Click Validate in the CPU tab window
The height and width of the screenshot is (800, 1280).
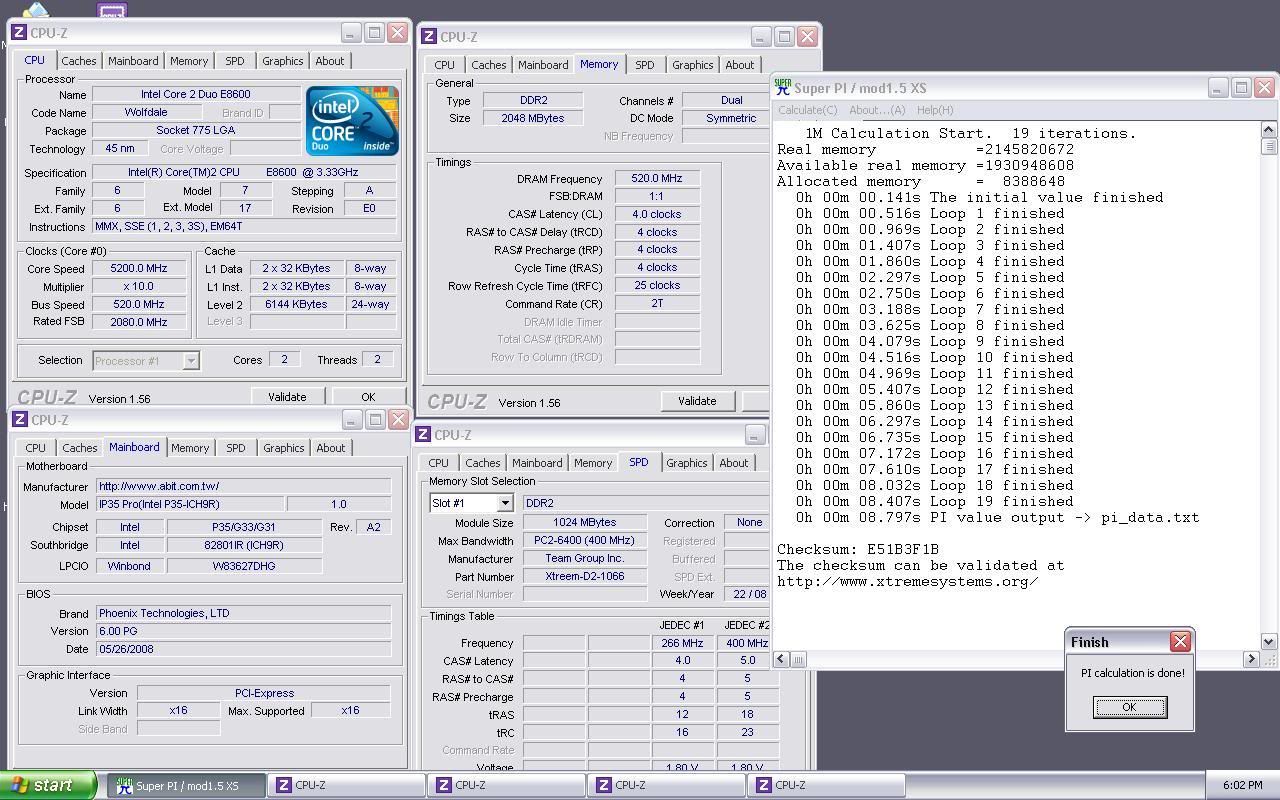coord(287,397)
